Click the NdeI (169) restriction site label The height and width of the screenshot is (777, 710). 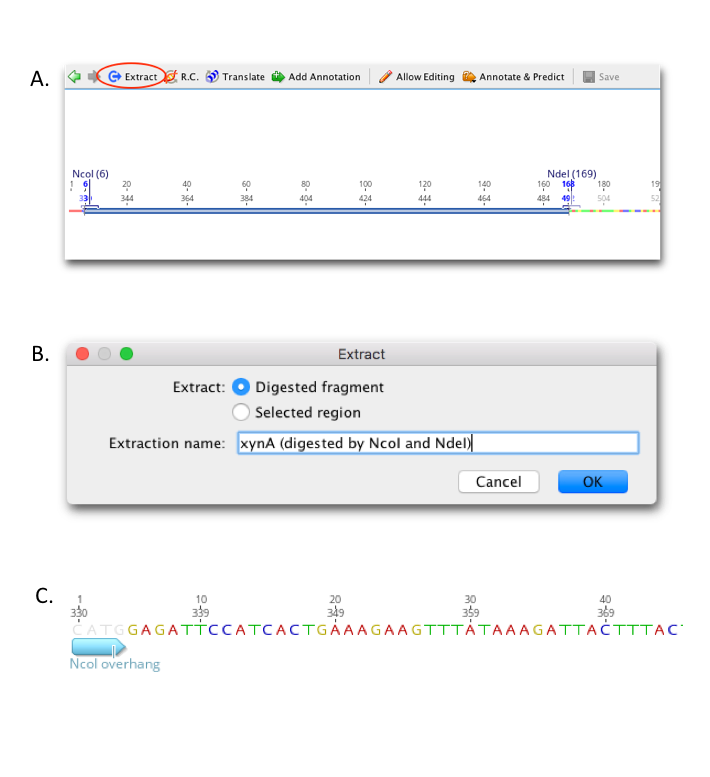[x=572, y=174]
